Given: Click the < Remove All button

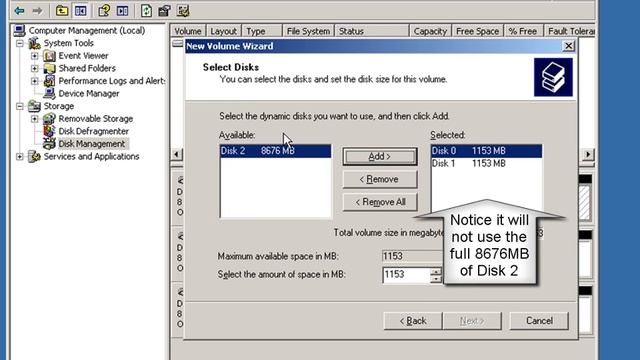Looking at the screenshot, I should [x=380, y=202].
